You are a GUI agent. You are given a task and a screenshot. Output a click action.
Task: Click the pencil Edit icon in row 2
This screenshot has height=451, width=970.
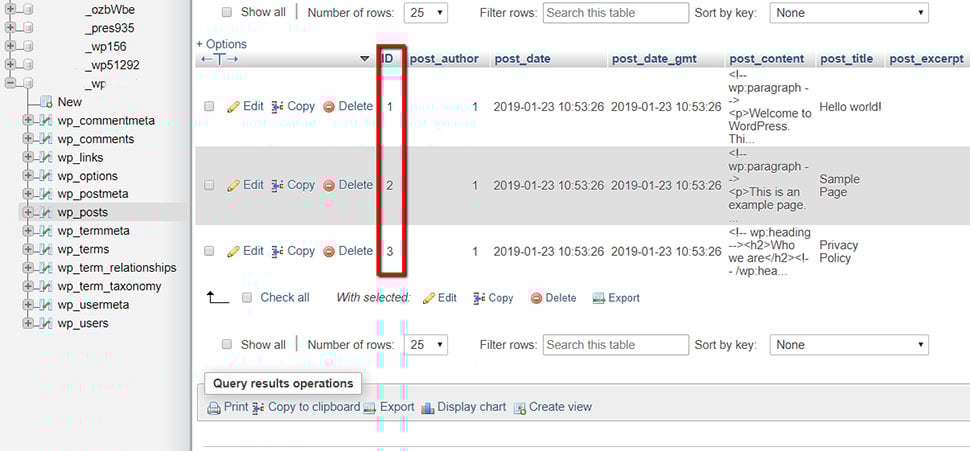click(x=233, y=186)
